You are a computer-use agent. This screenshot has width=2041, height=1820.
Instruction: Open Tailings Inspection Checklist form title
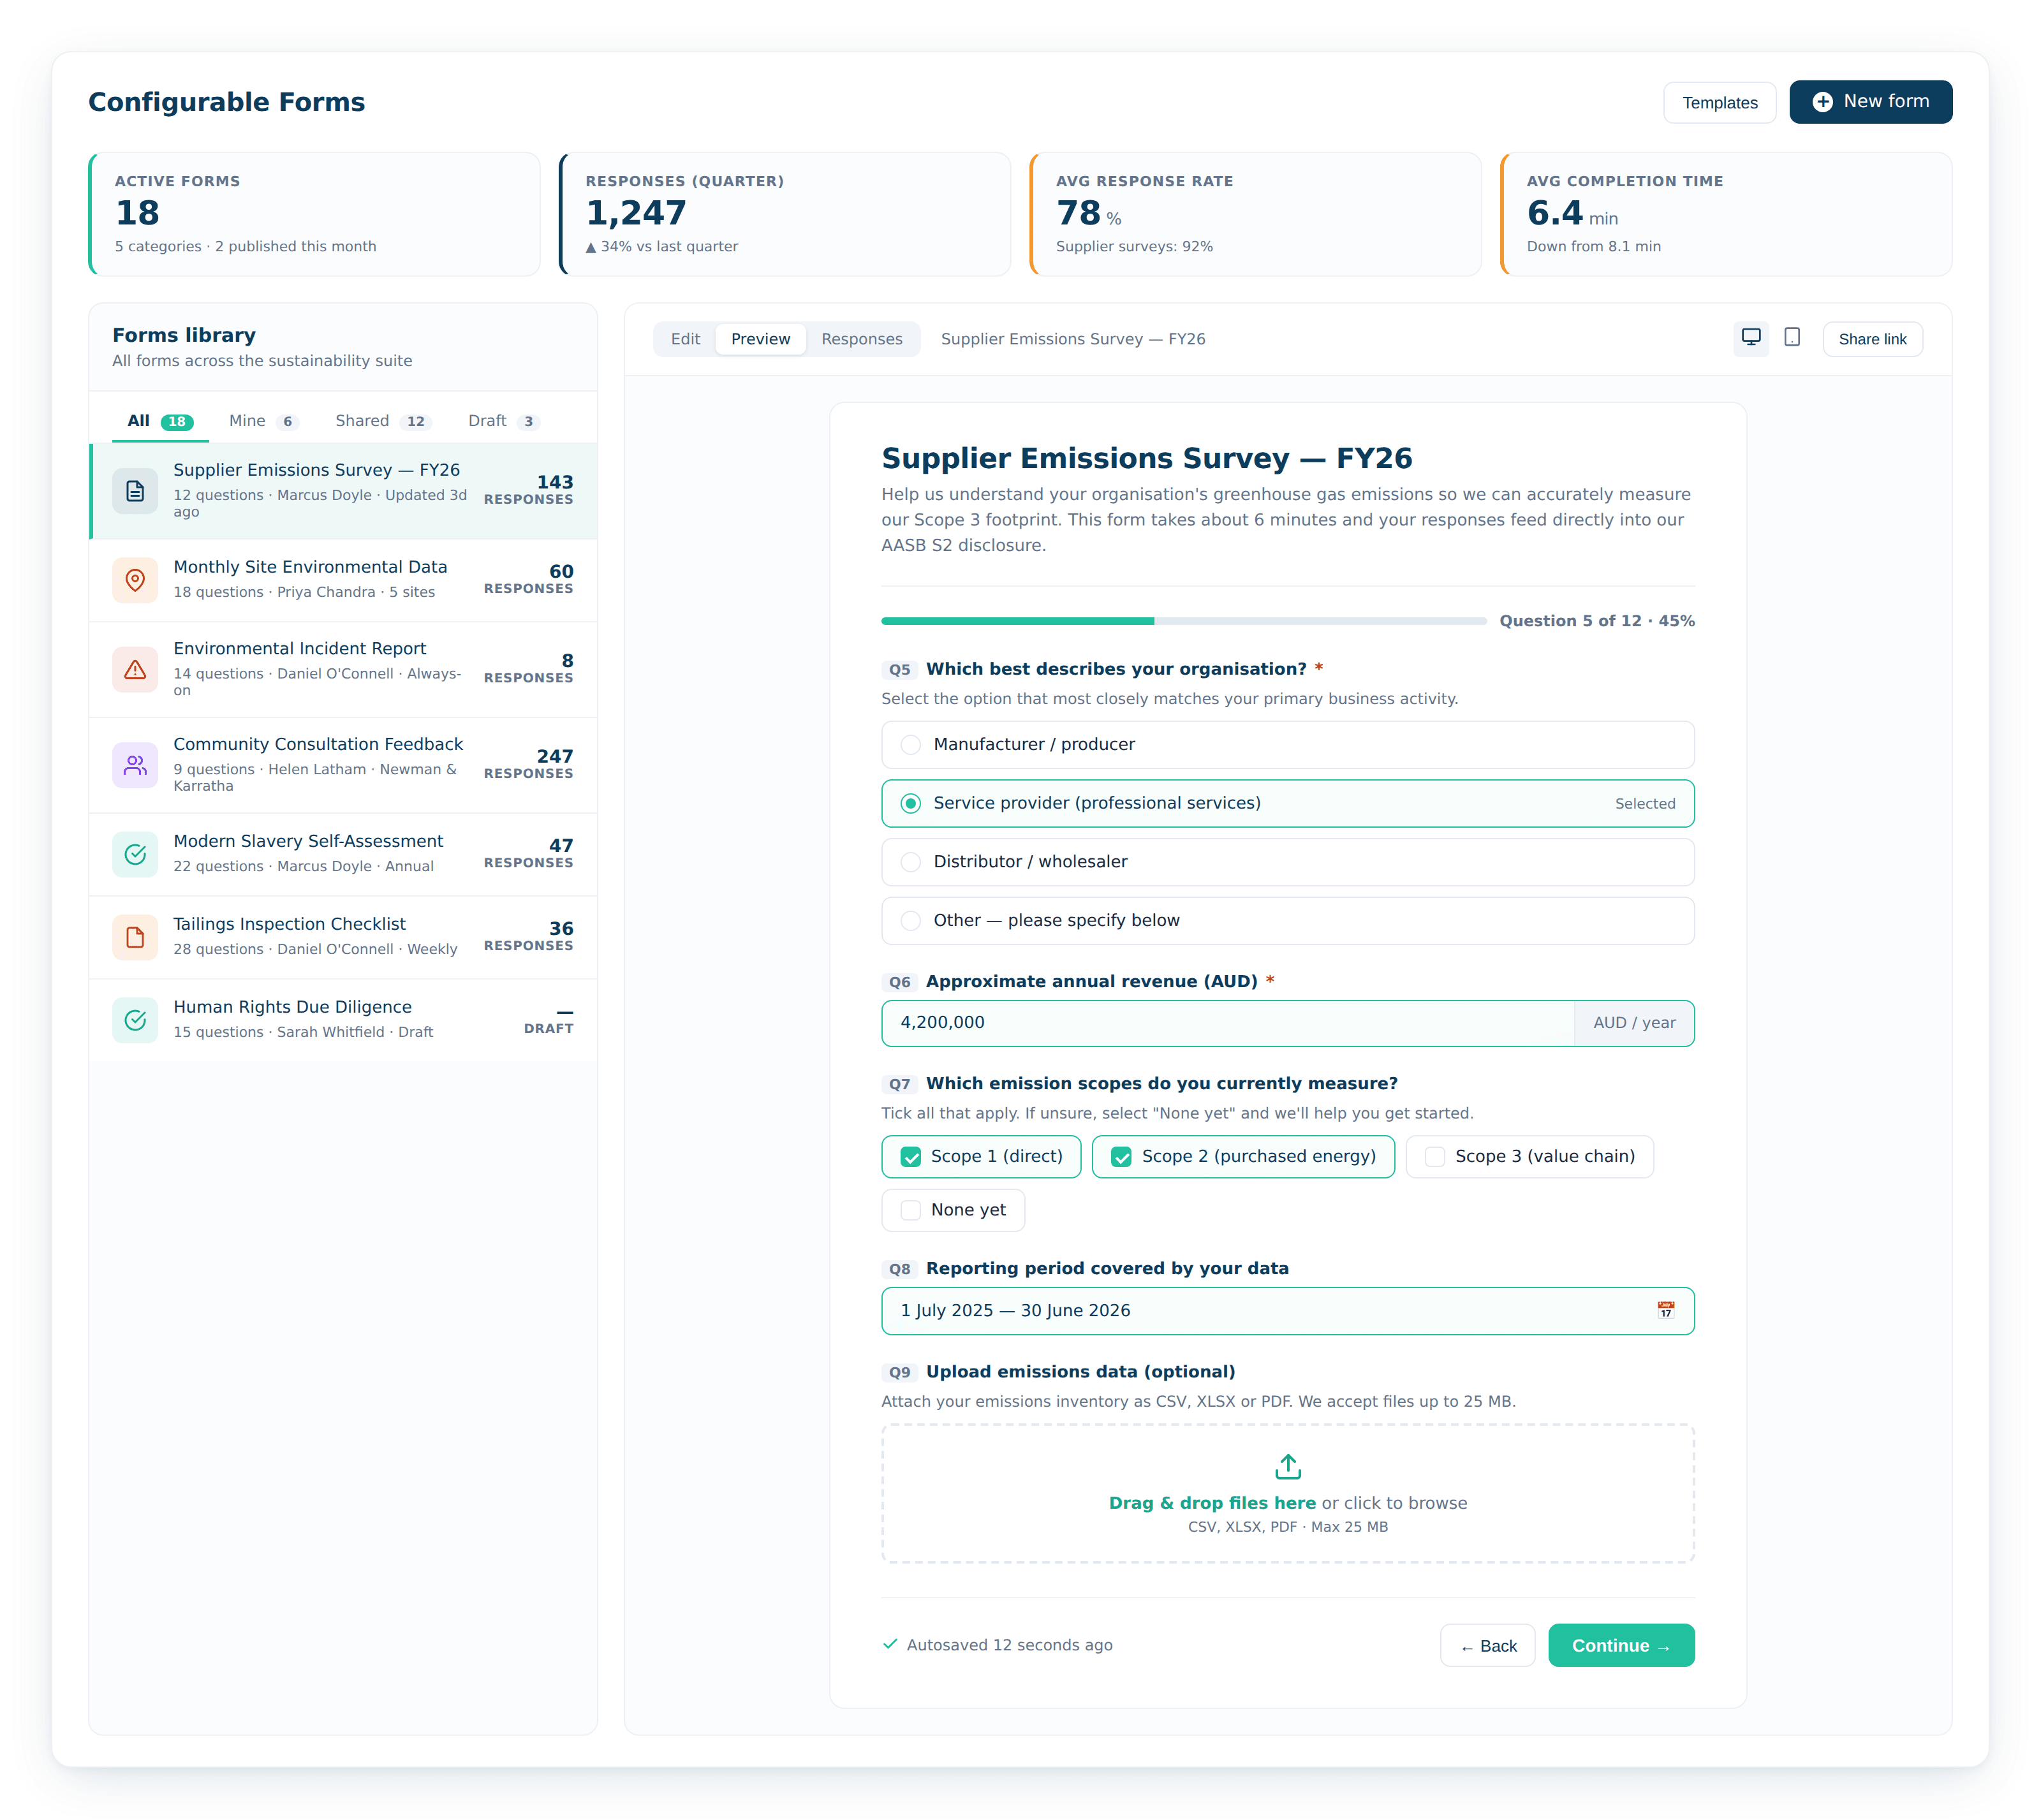(289, 924)
